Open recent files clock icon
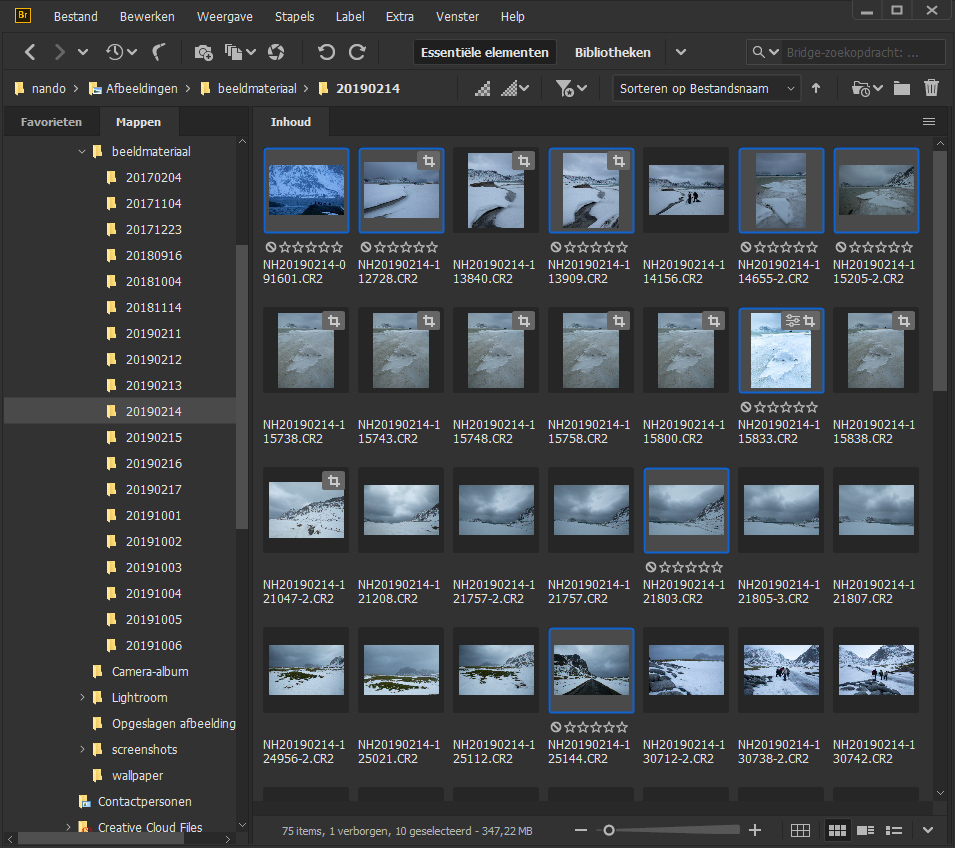 point(115,52)
